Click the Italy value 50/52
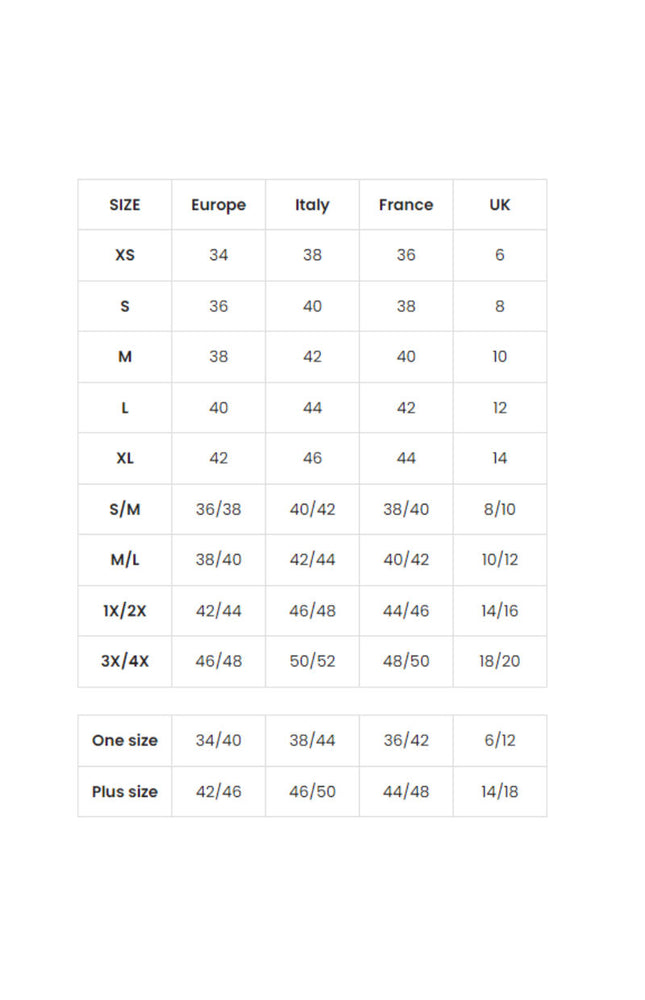The width and height of the screenshot is (645, 1000). coord(312,661)
